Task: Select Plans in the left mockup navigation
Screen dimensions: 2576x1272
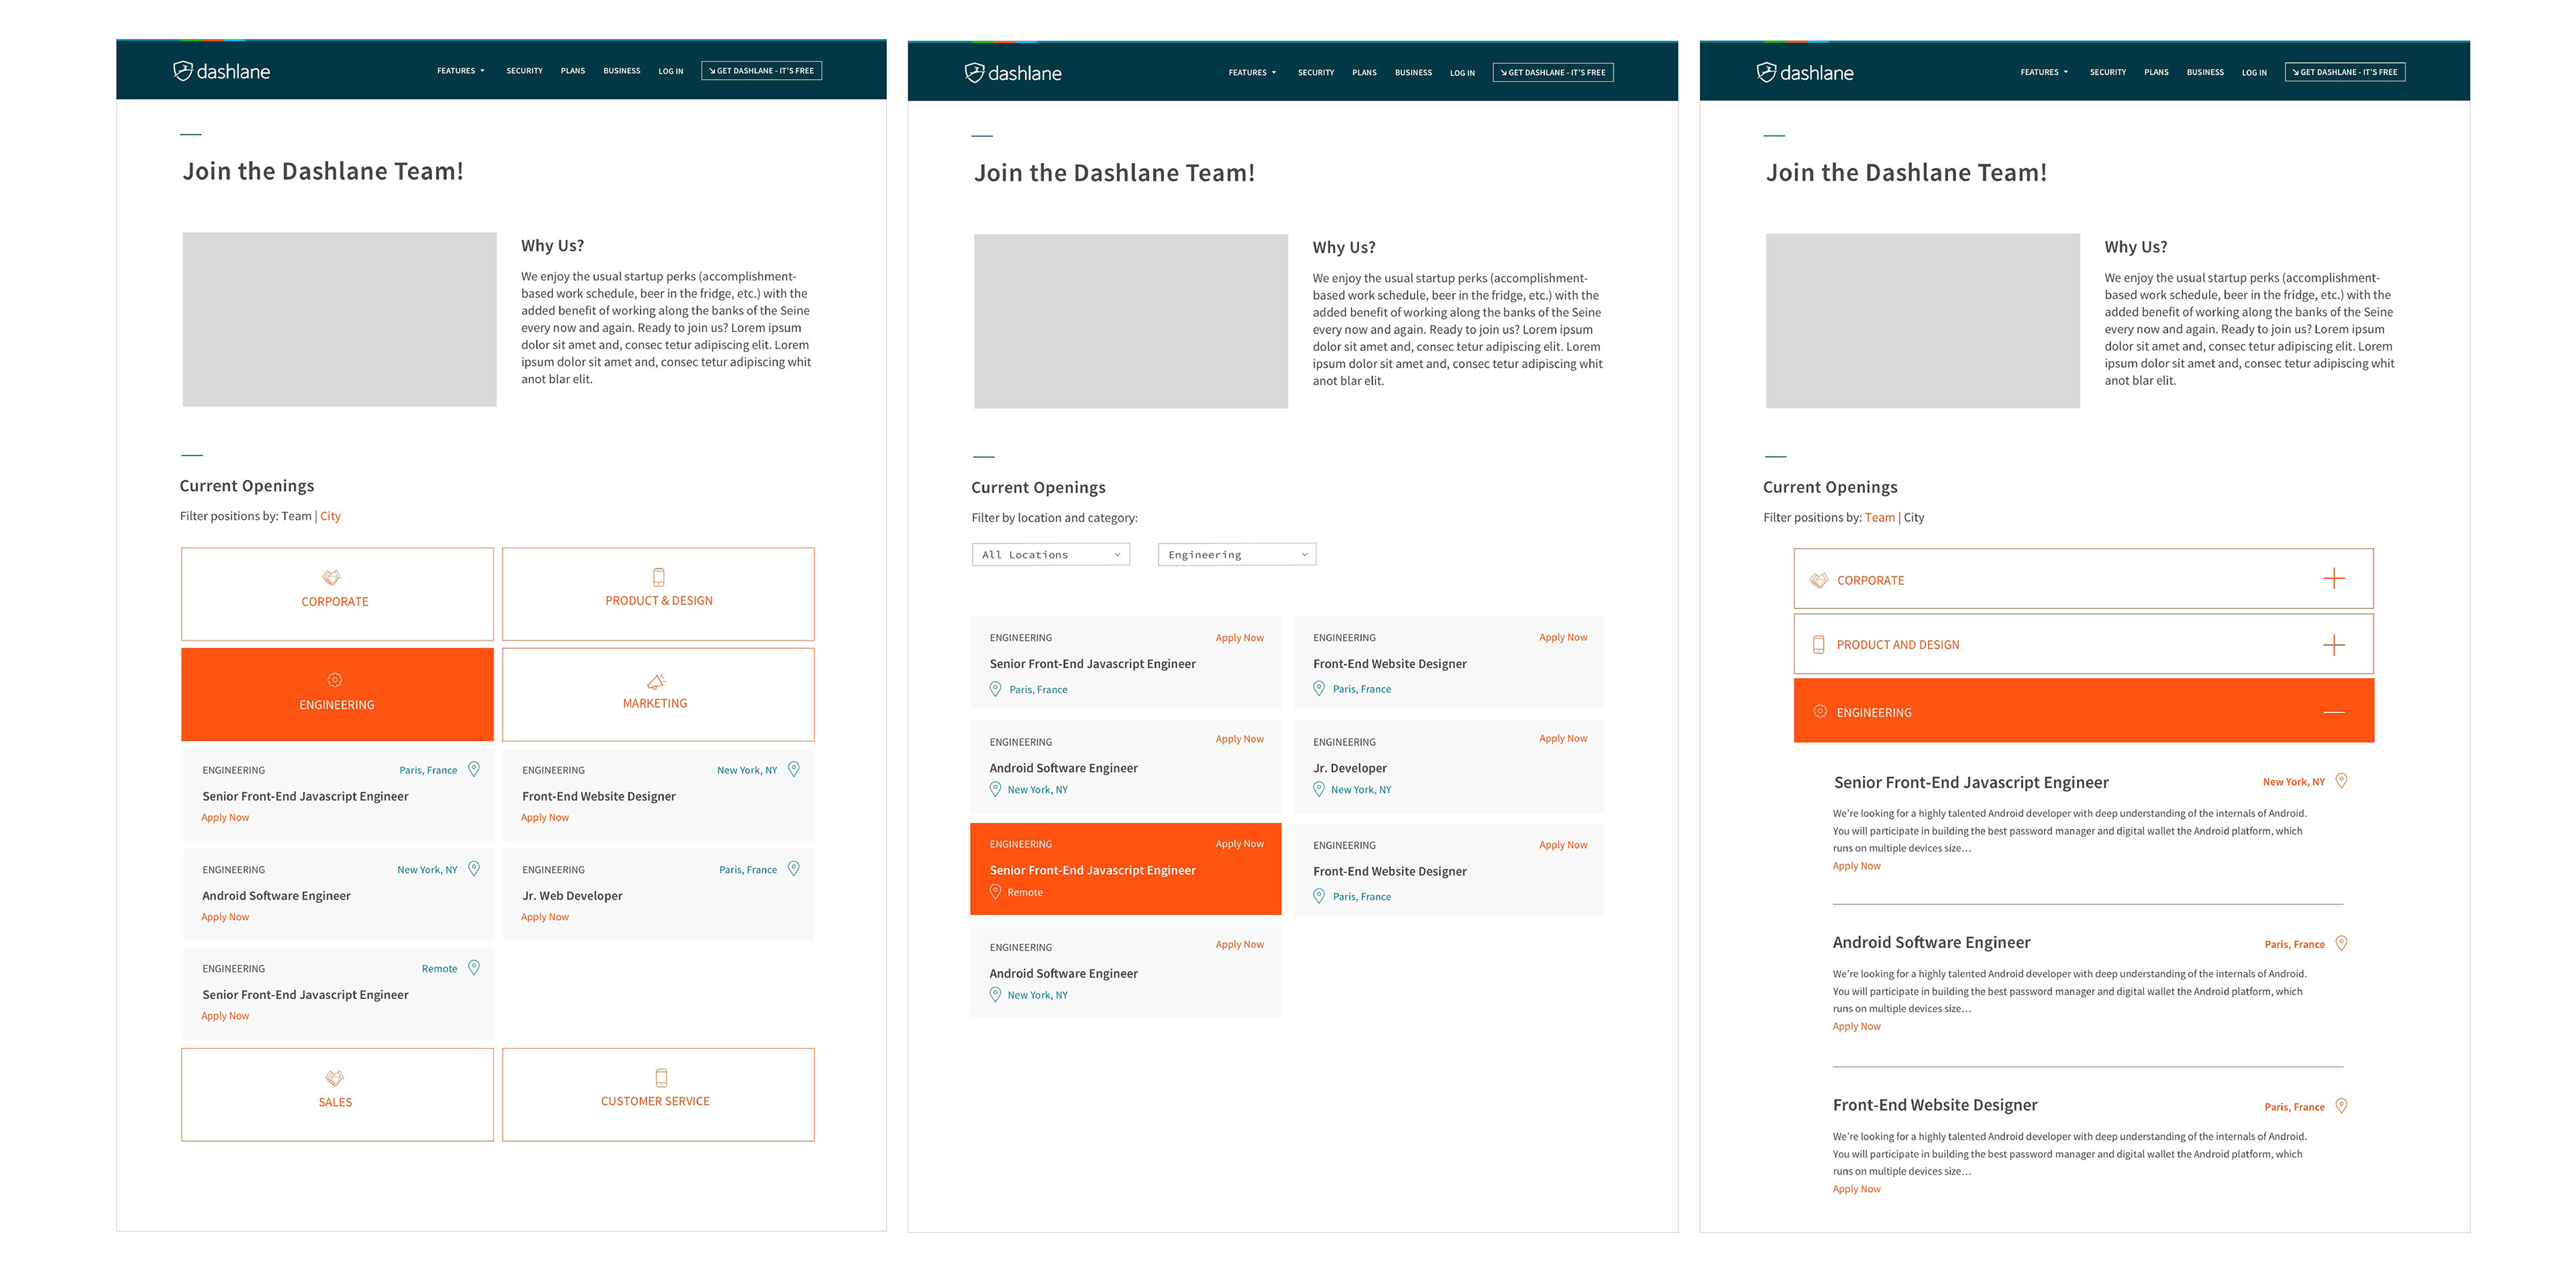Action: (x=573, y=71)
